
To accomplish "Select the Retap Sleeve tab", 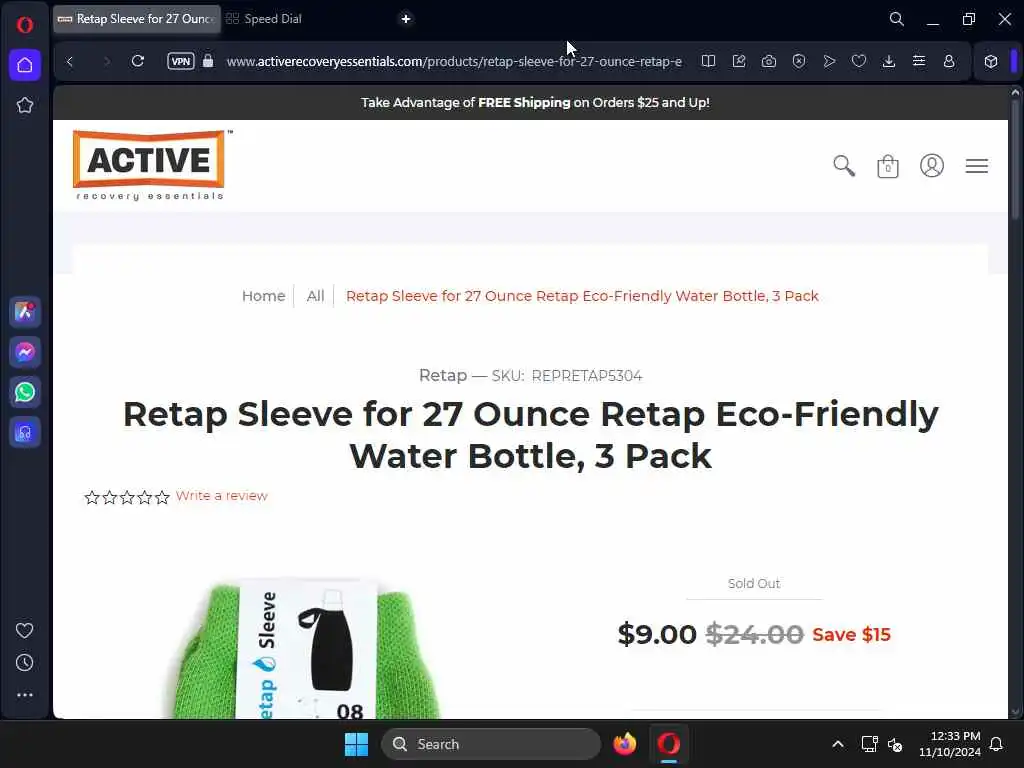I will 136,19.
